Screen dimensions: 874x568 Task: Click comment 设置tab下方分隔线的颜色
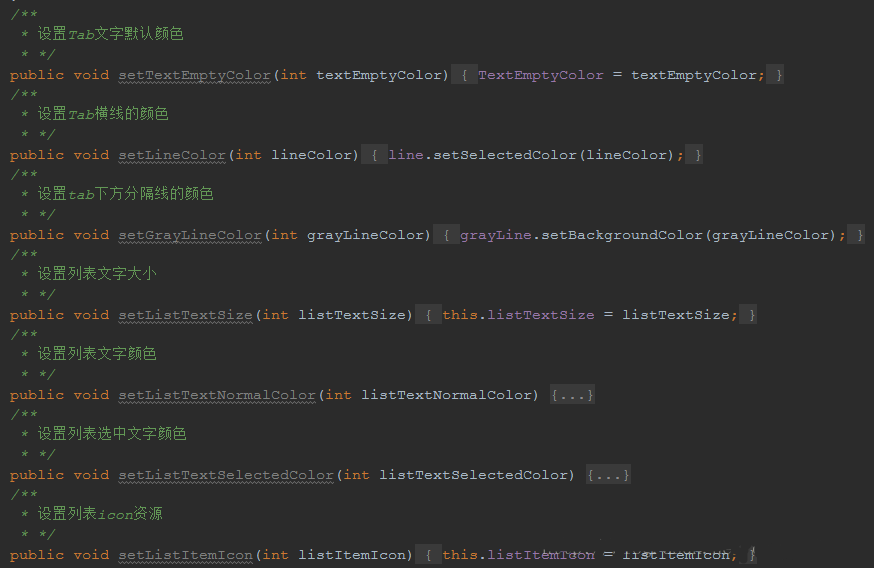pyautogui.click(x=125, y=194)
